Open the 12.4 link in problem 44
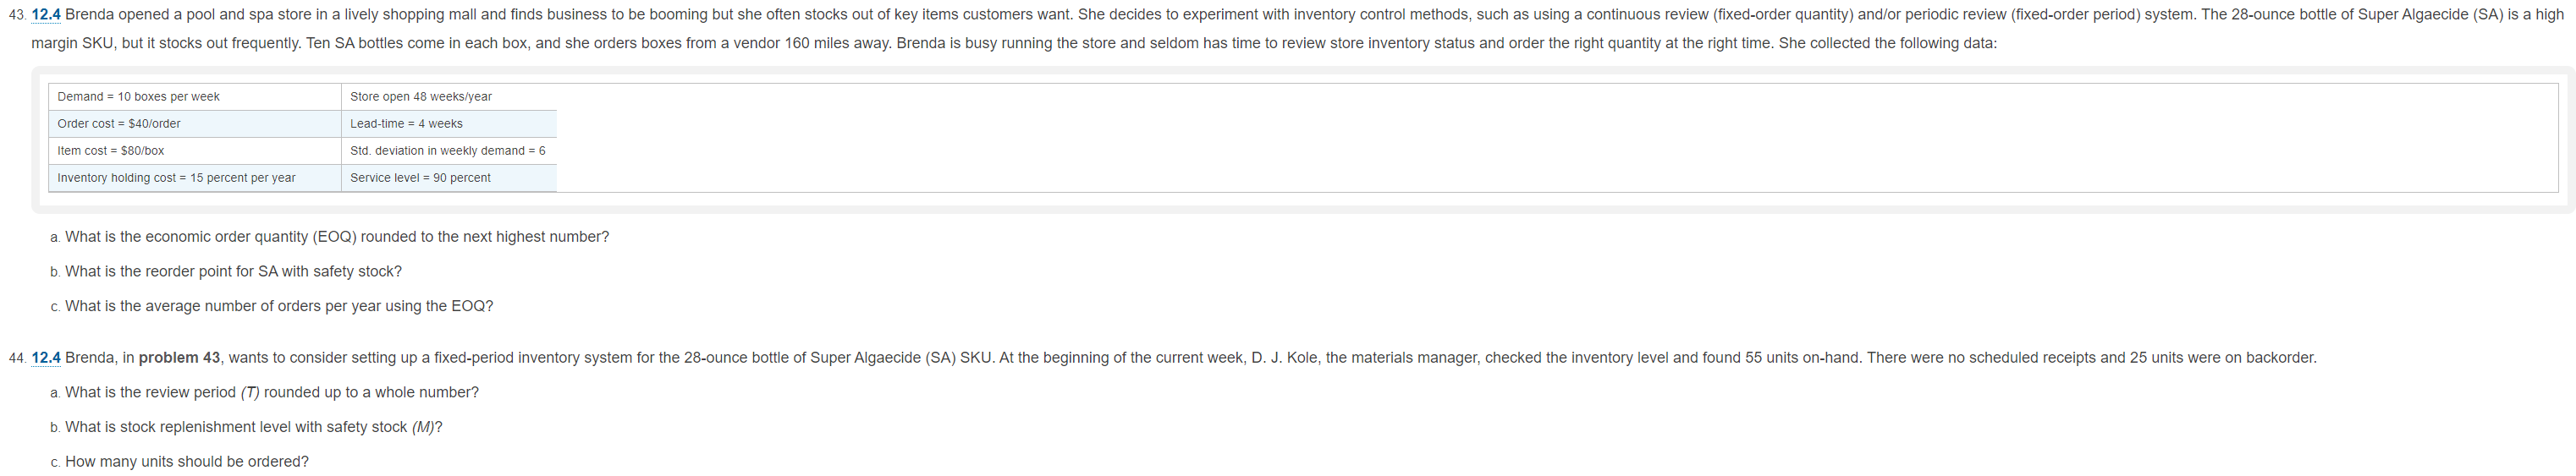 46,358
